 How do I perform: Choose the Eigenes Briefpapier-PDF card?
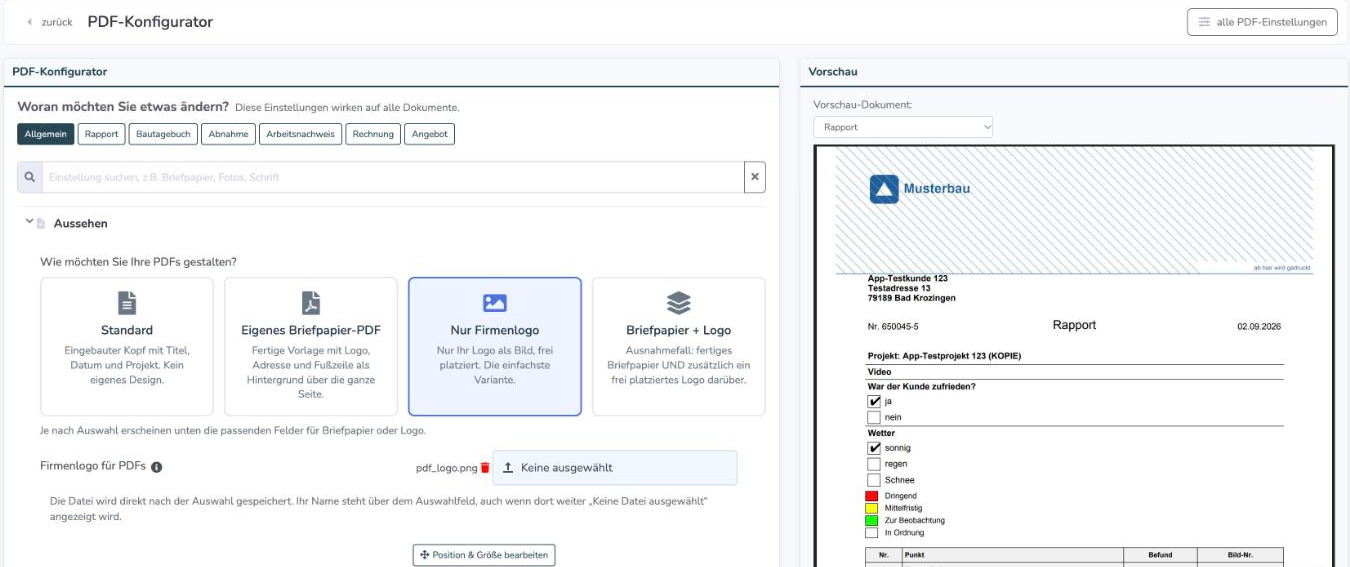[311, 346]
